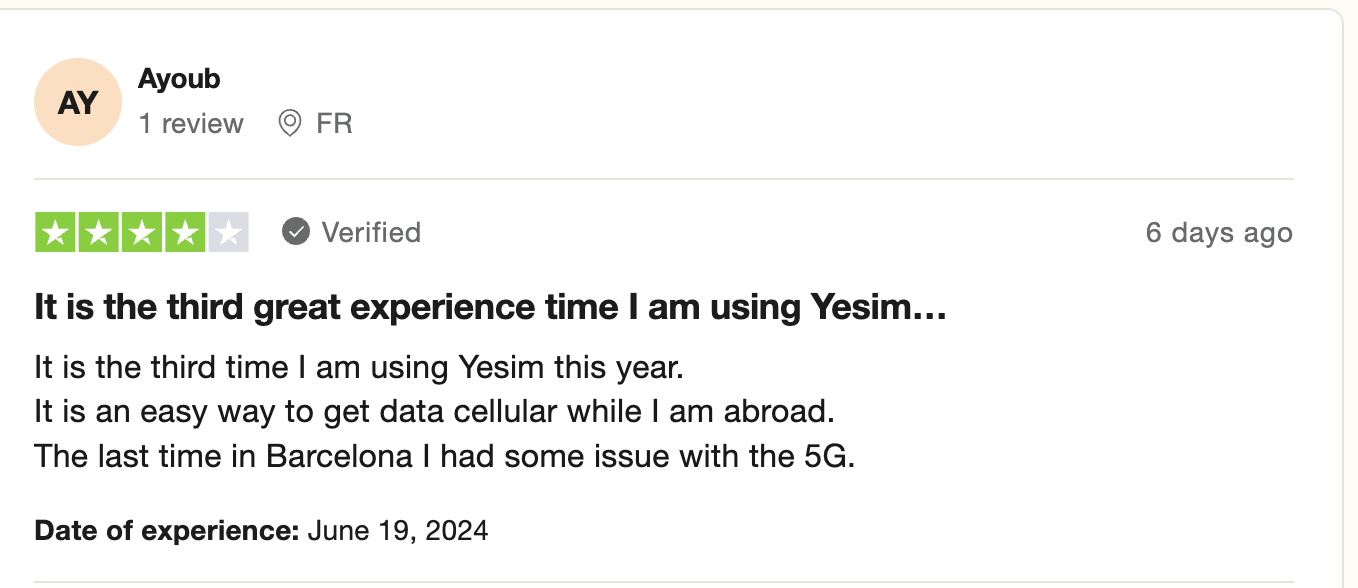Click the Verified label text
Viewport: 1358px width, 588px height.
371,232
